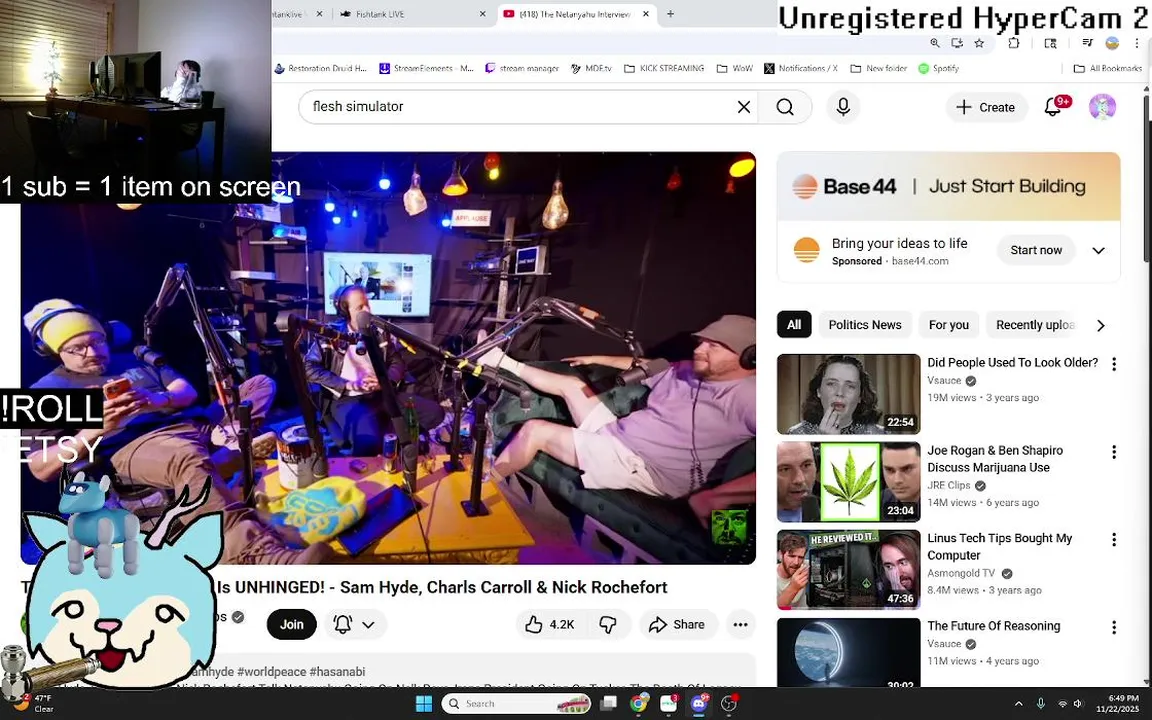Expand notification bell options dropdown
The height and width of the screenshot is (720, 1152).
[369, 624]
